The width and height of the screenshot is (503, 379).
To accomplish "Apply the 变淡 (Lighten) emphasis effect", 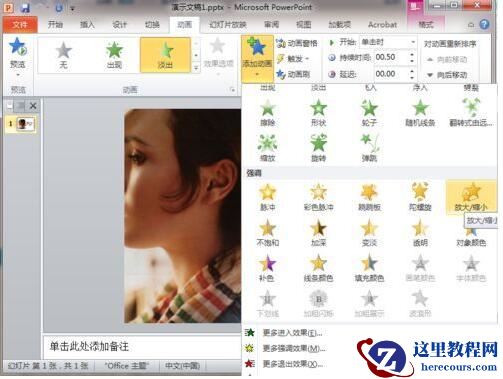I will pyautogui.click(x=369, y=233).
